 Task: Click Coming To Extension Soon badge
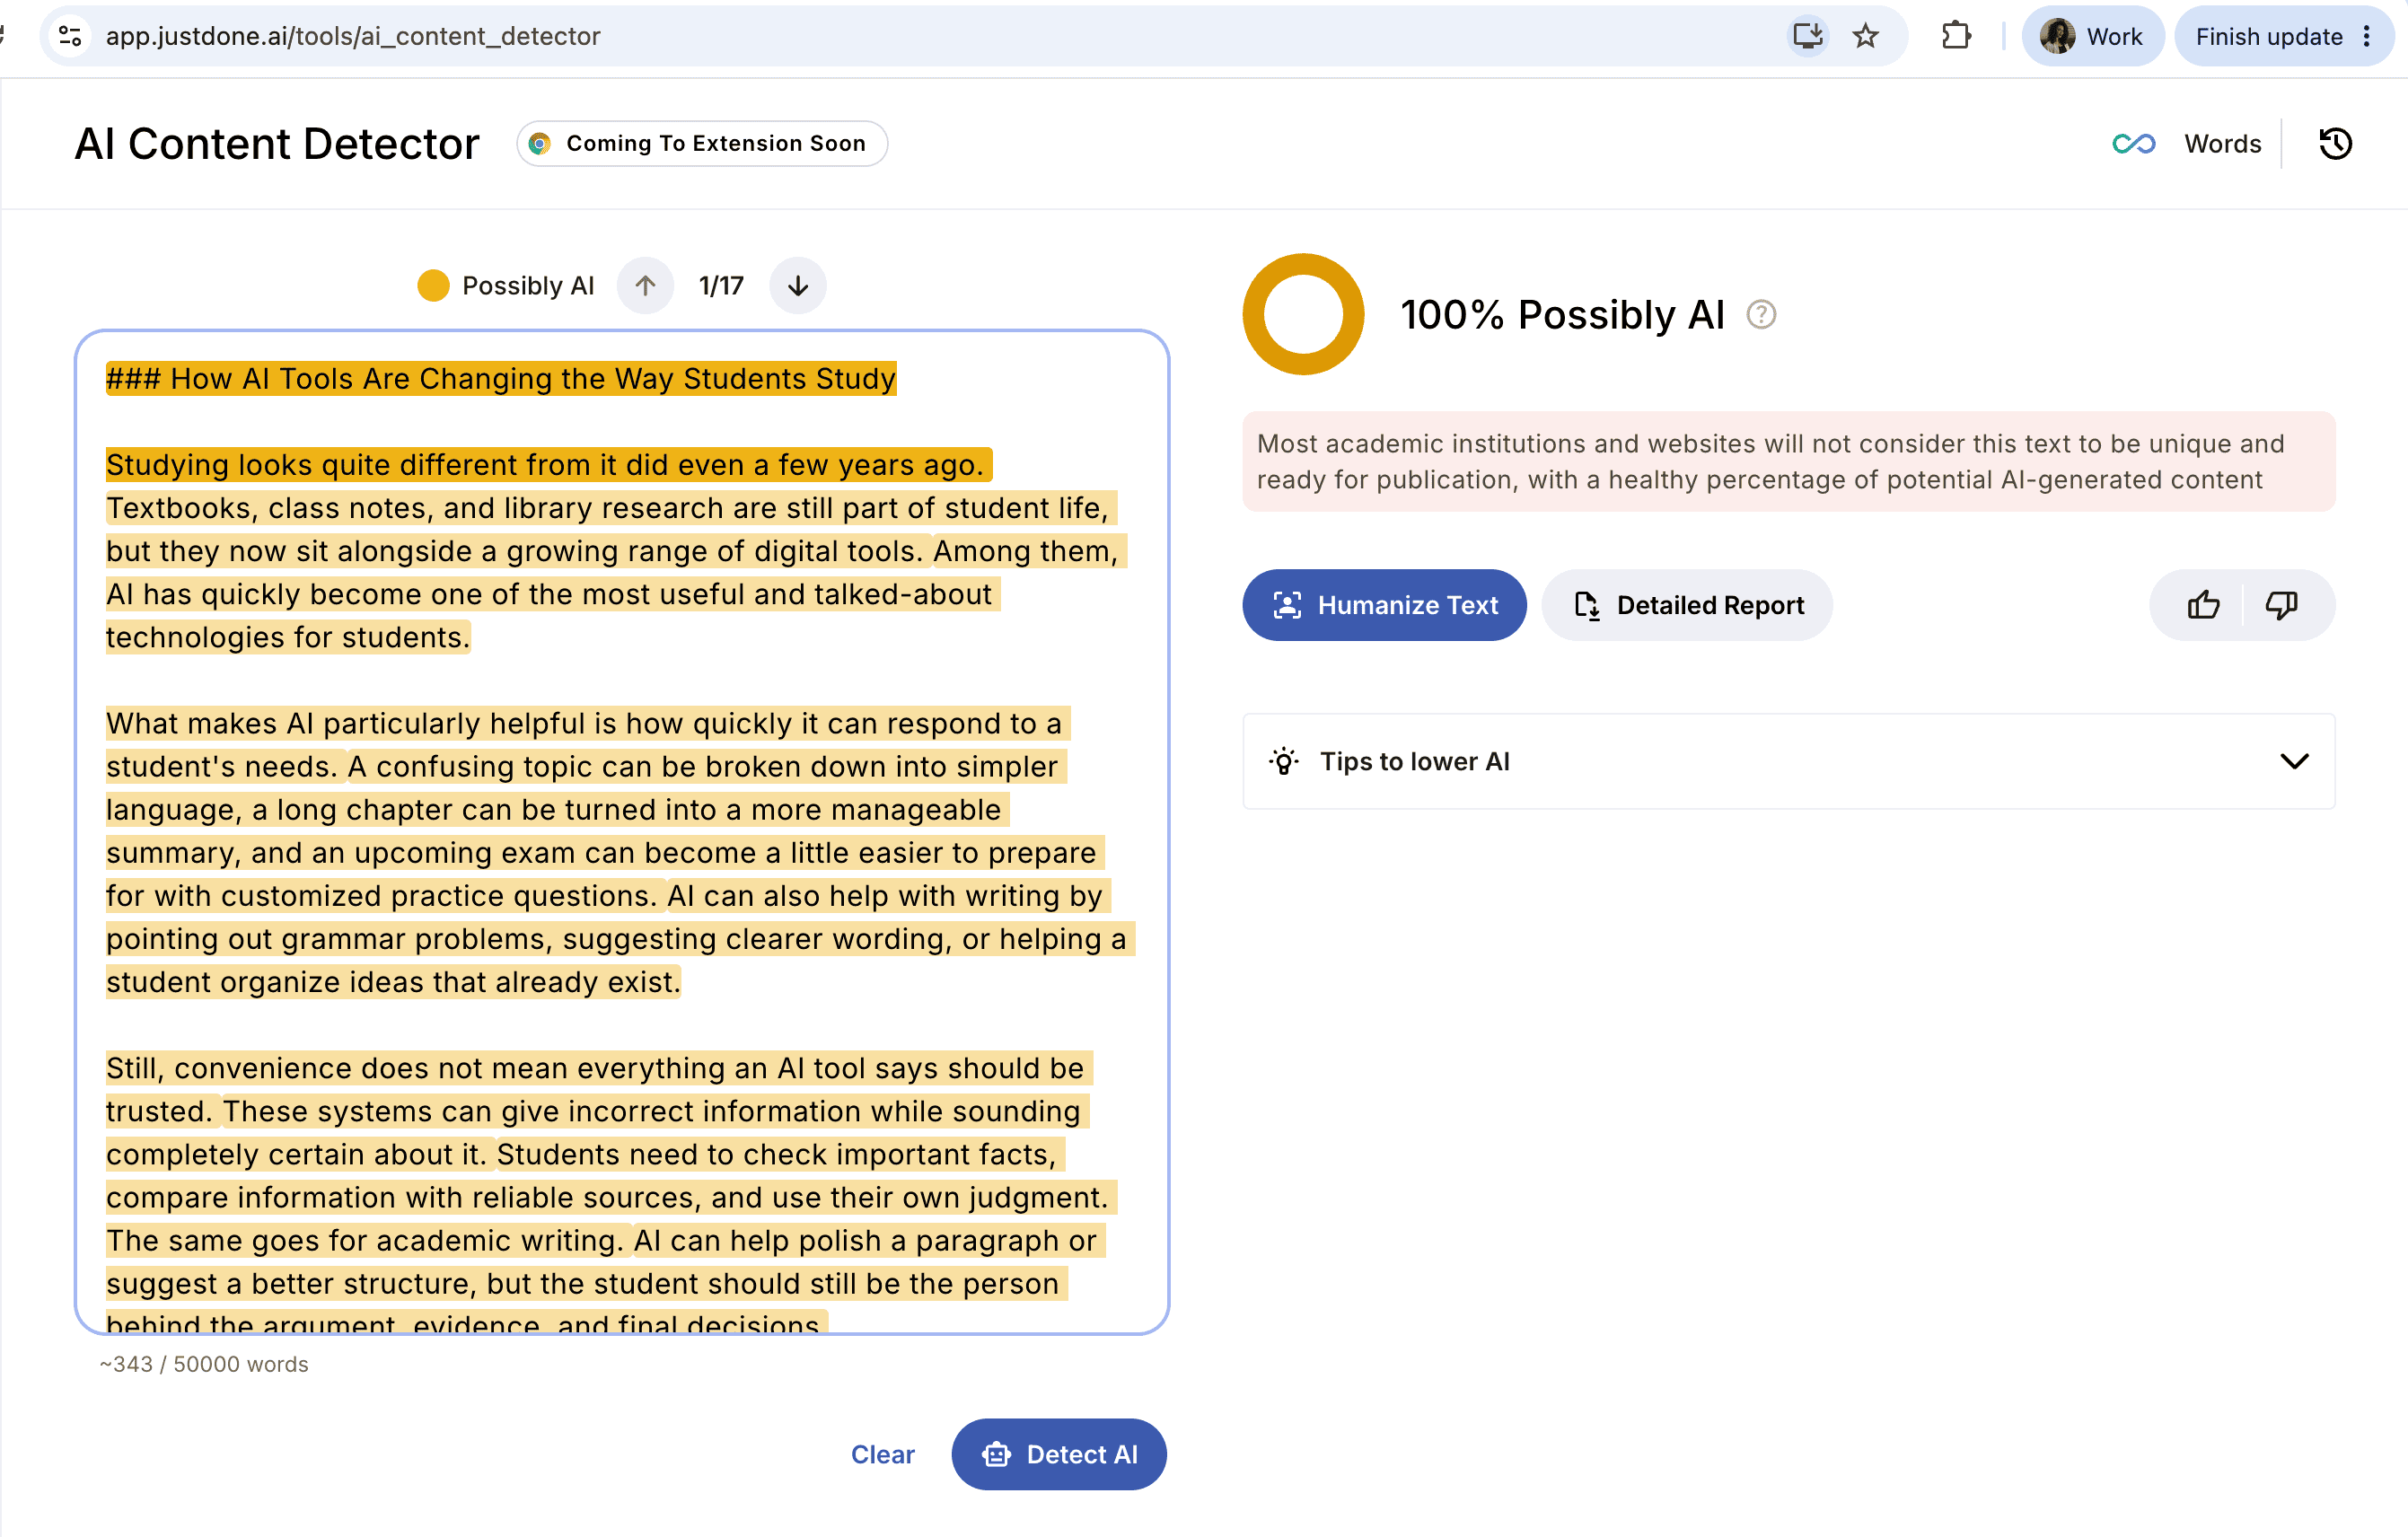(702, 144)
